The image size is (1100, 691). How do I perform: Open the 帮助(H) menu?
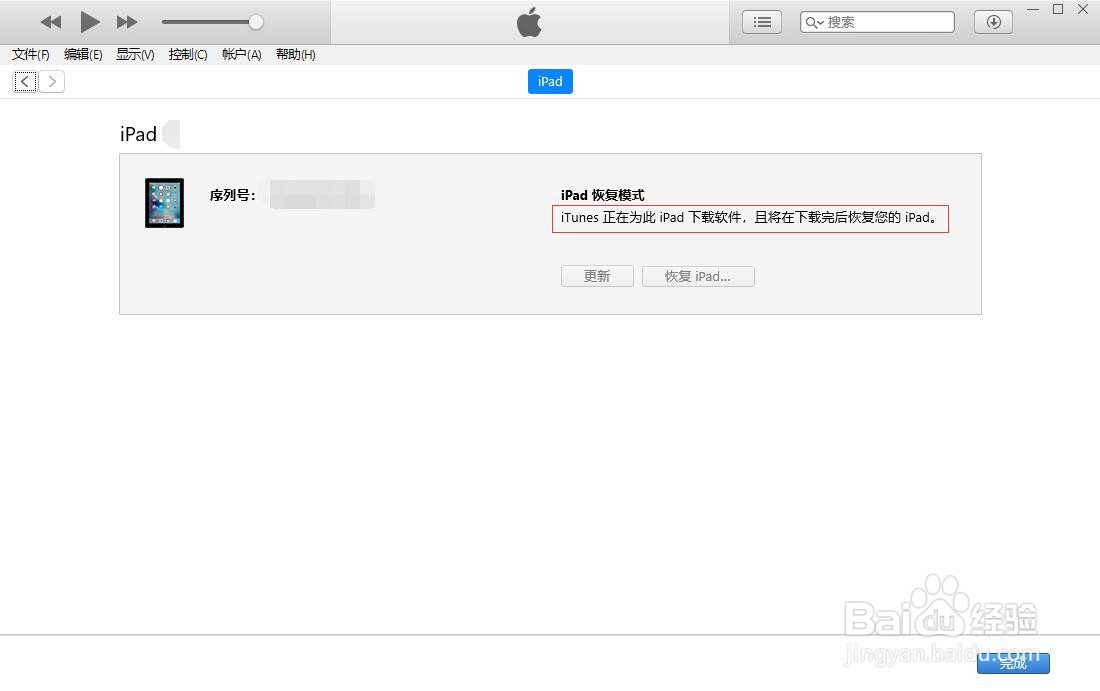[x=295, y=55]
